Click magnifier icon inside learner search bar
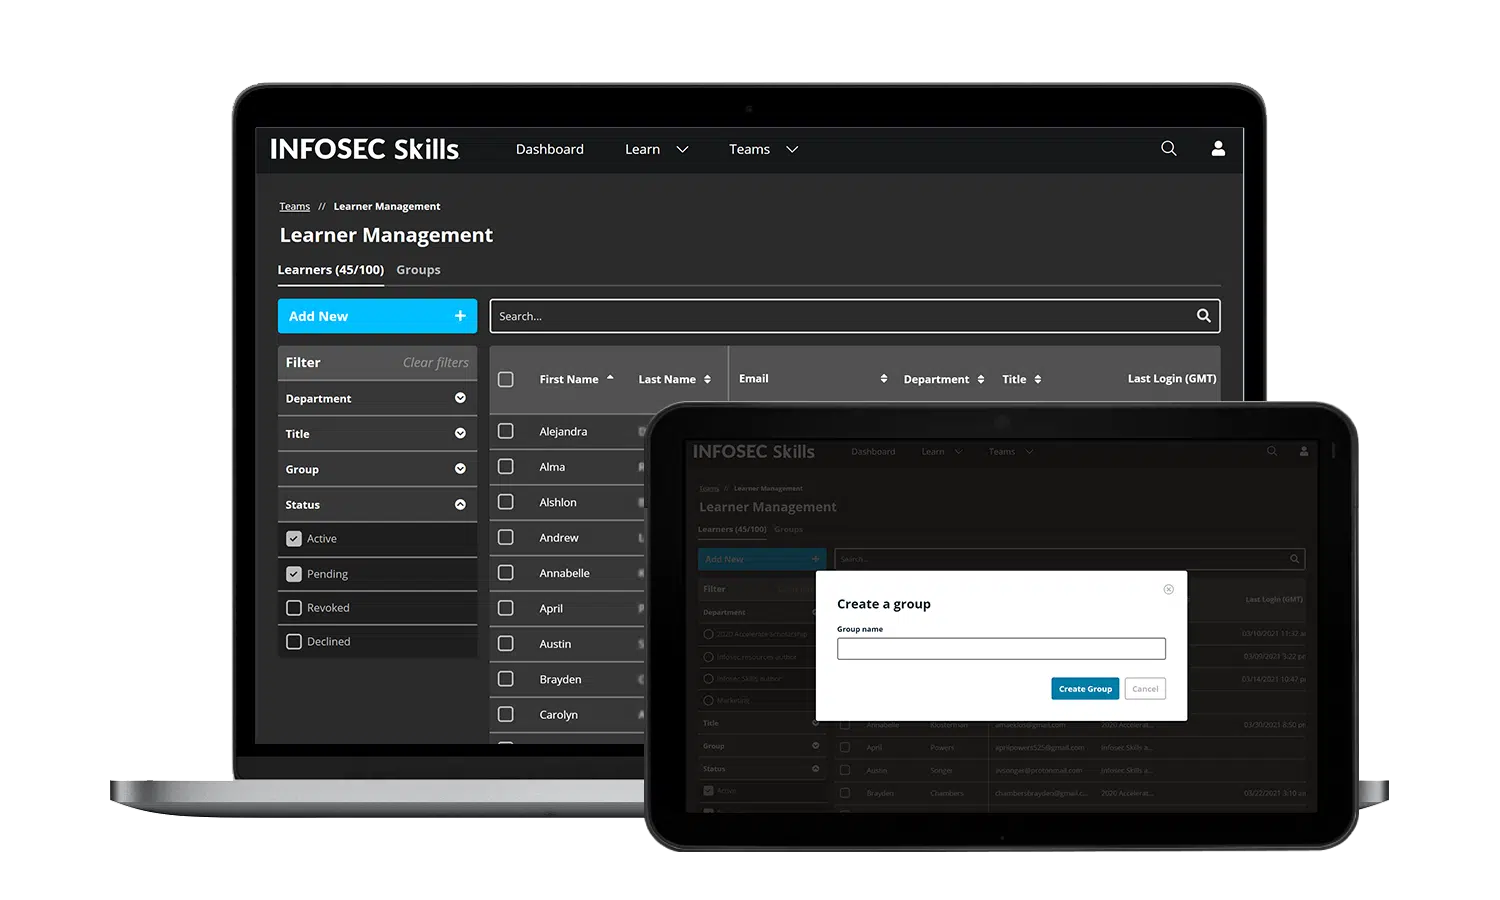This screenshot has height=900, width=1500. tap(1203, 316)
